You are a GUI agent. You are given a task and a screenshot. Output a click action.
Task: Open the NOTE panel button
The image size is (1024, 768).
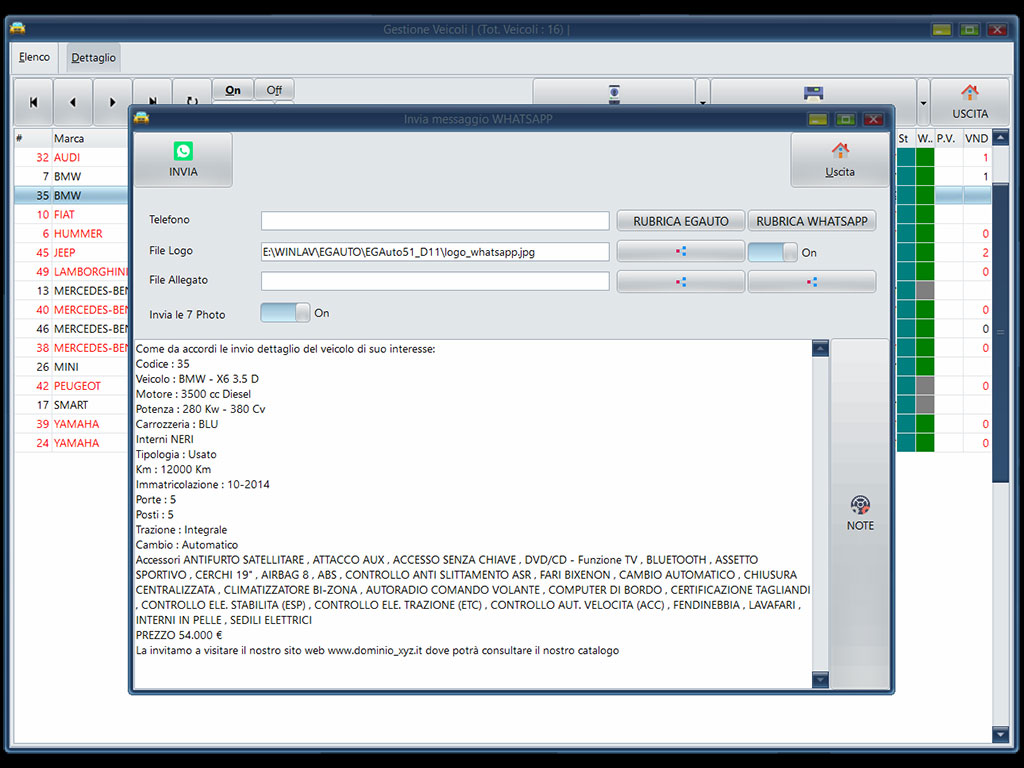859,513
